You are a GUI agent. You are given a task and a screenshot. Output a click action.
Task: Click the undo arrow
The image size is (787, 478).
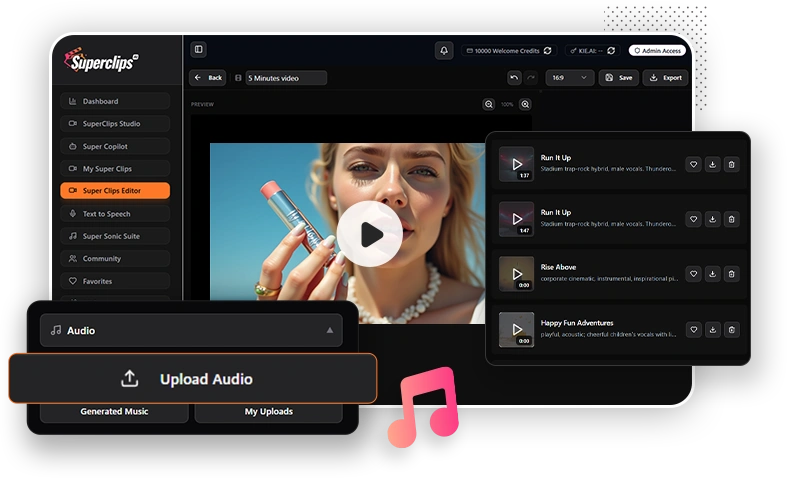[x=513, y=78]
